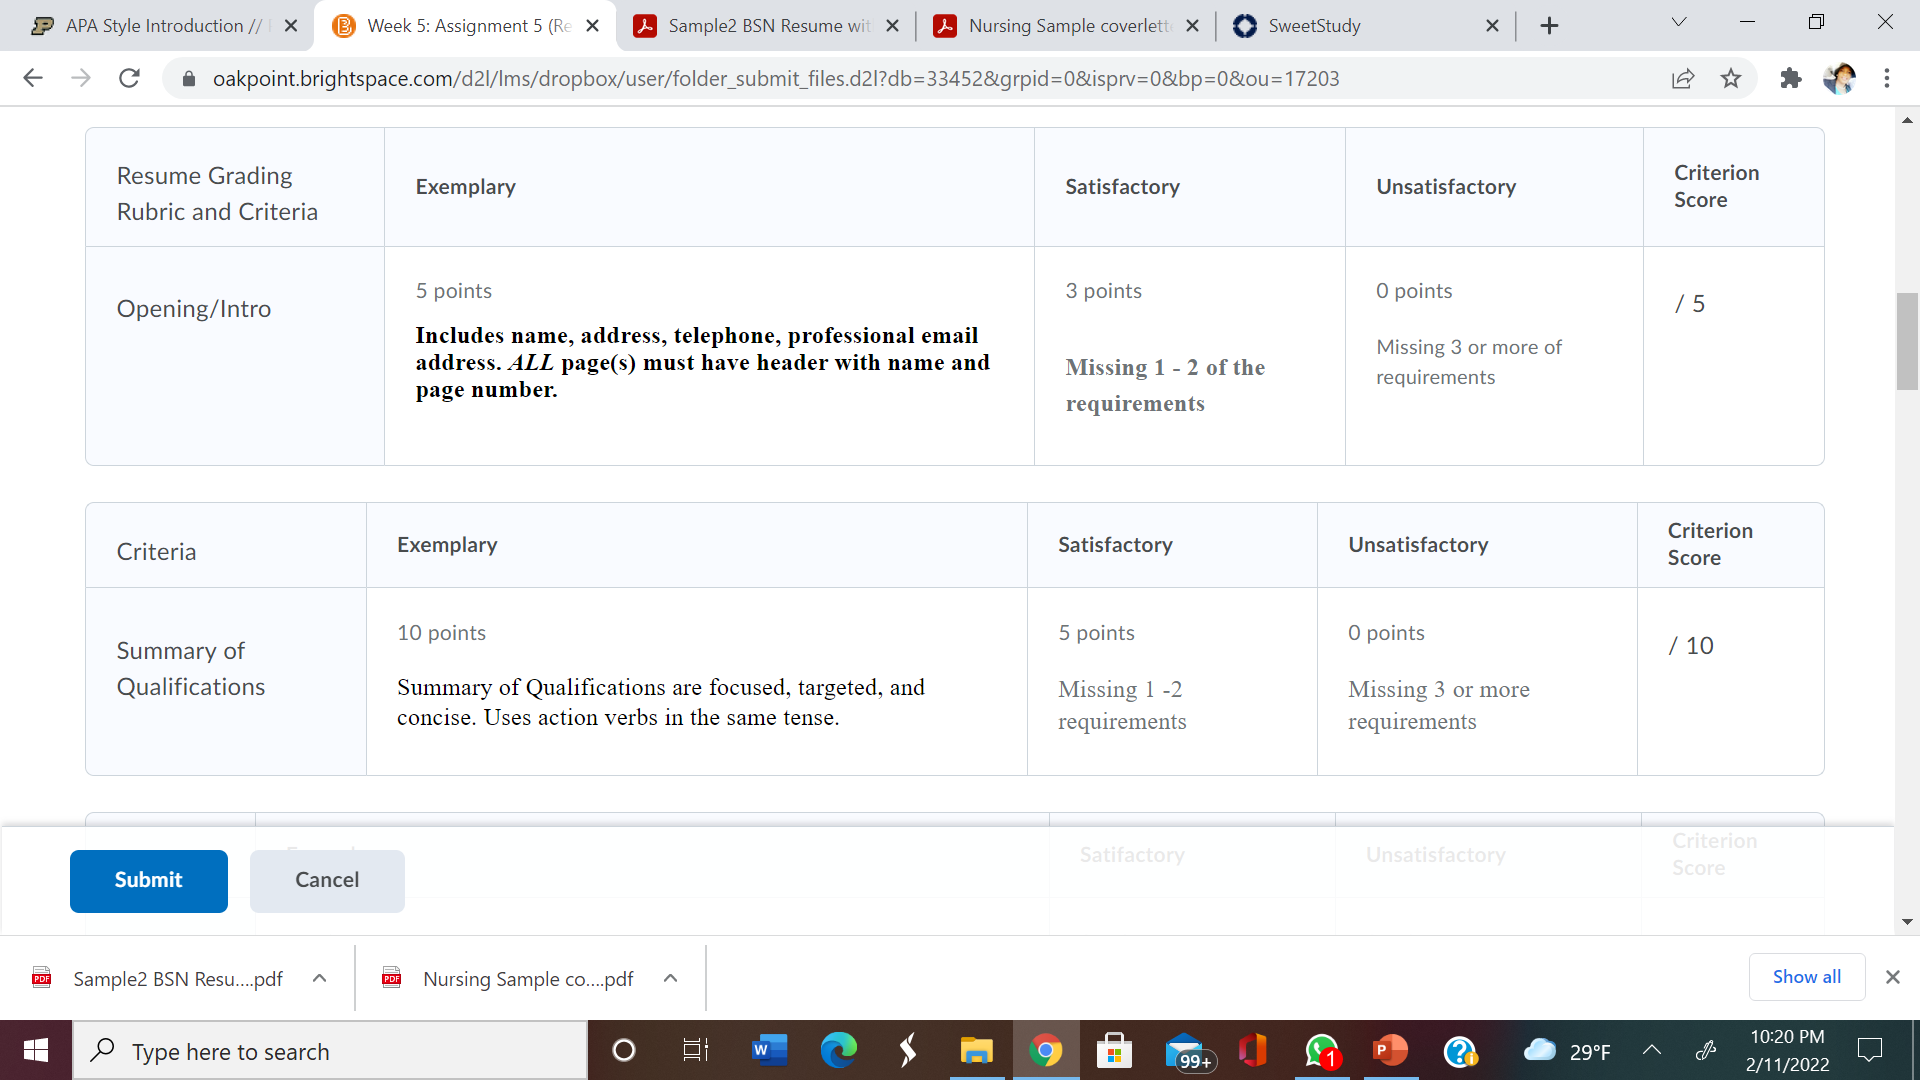
Task: Close the downloads bar
Action: click(1892, 977)
